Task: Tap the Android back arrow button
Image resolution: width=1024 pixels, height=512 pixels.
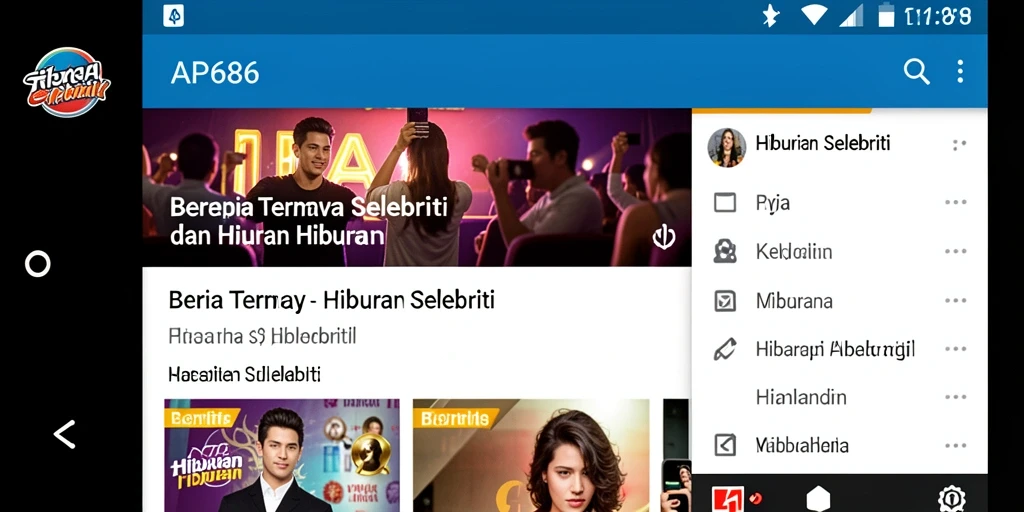Action: pyautogui.click(x=64, y=434)
